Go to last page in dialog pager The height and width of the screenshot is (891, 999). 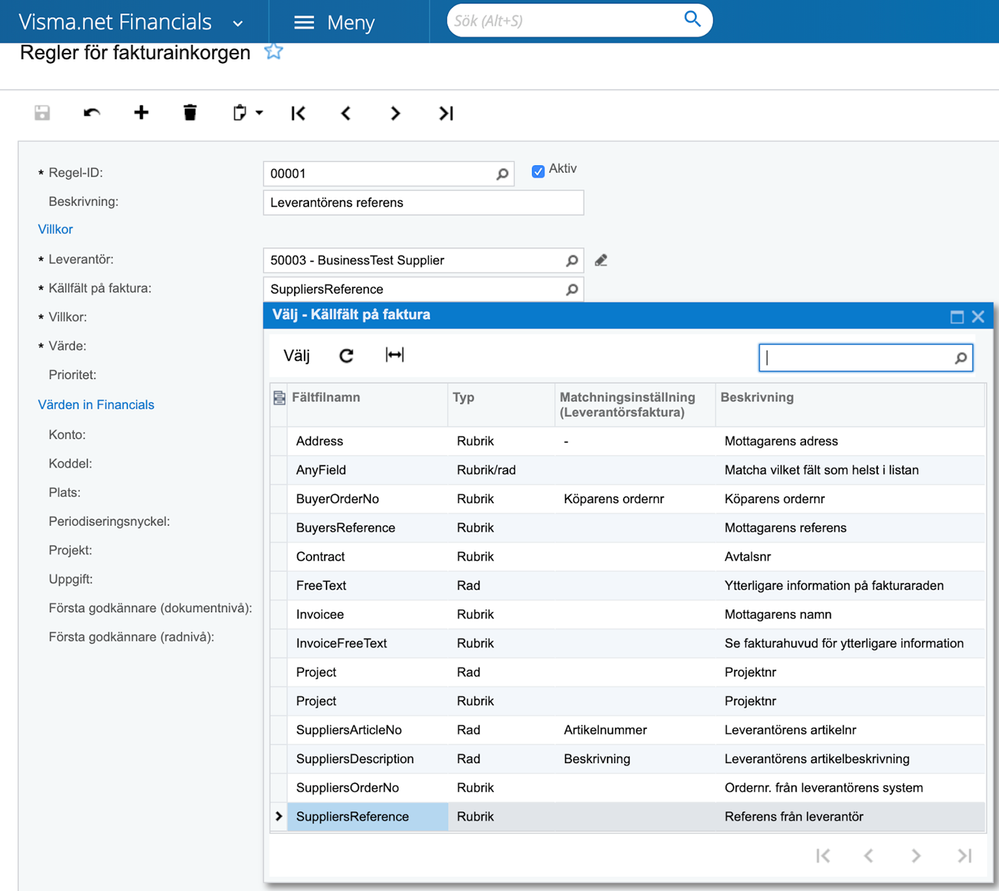coord(965,855)
